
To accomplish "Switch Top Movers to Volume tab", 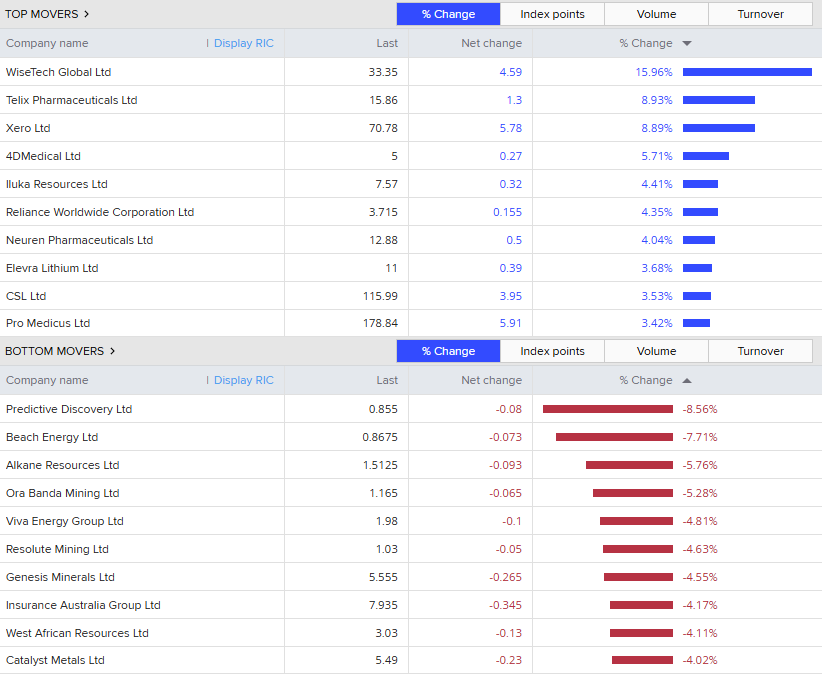I will click(656, 14).
